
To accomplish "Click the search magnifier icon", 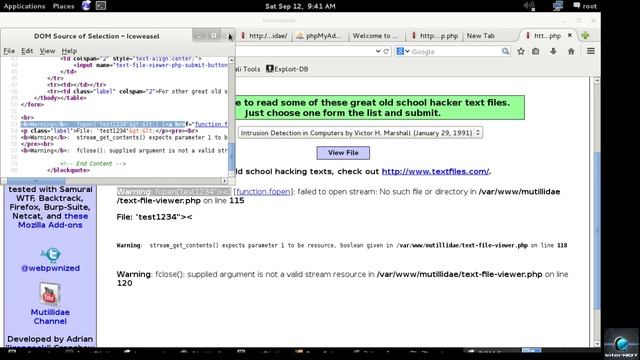I will 505,51.
